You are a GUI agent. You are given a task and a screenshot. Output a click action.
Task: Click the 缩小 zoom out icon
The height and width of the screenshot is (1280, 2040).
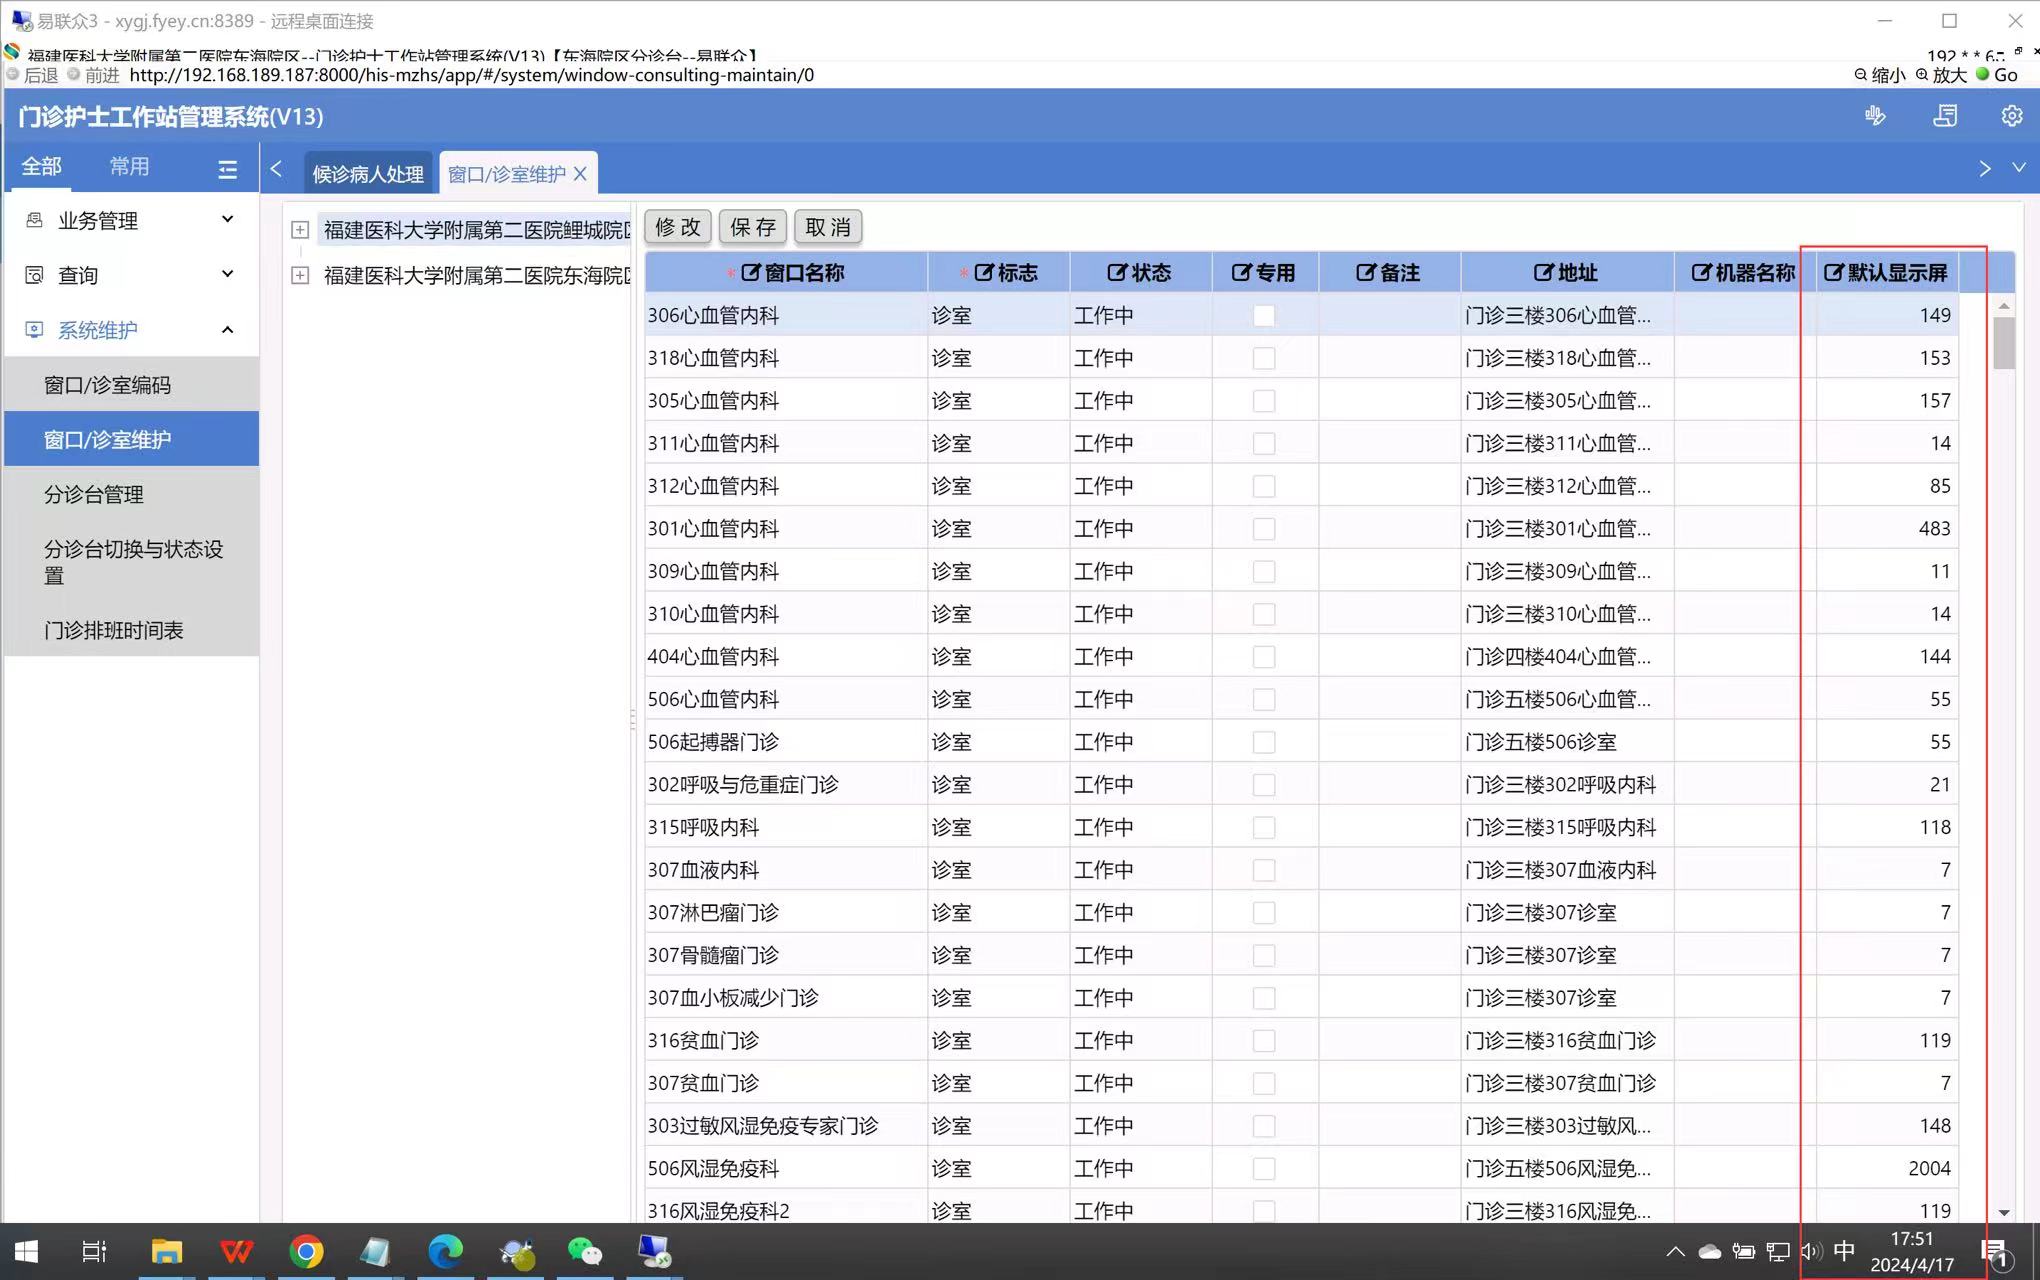click(1861, 75)
